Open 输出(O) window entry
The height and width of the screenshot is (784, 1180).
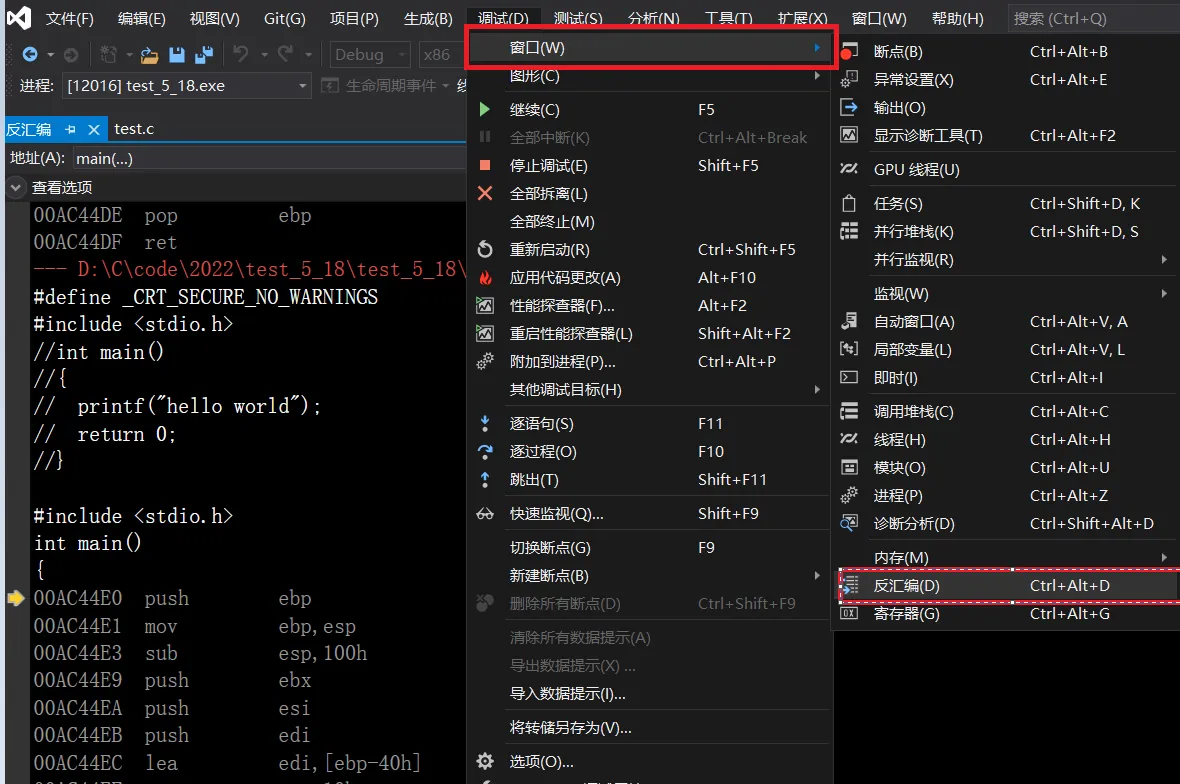[1007, 108]
